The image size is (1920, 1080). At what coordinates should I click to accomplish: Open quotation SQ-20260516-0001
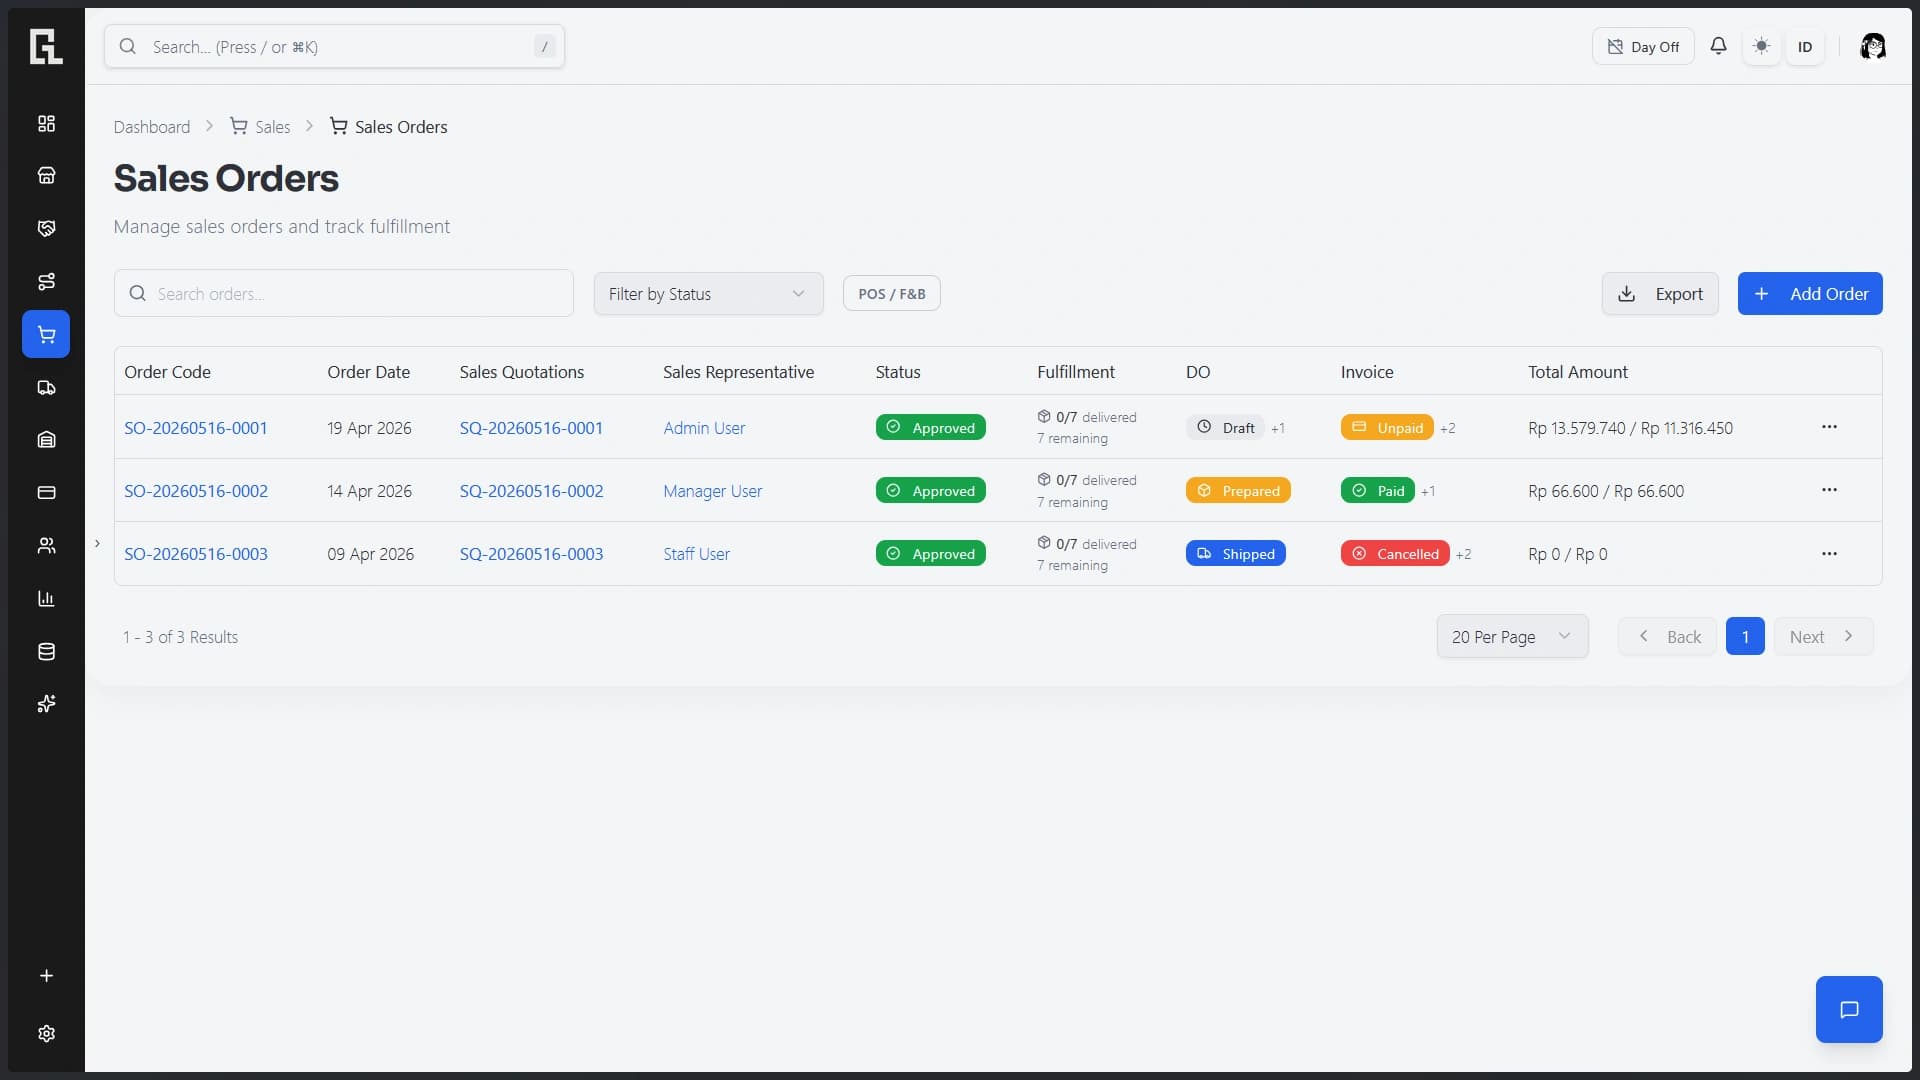pos(531,428)
